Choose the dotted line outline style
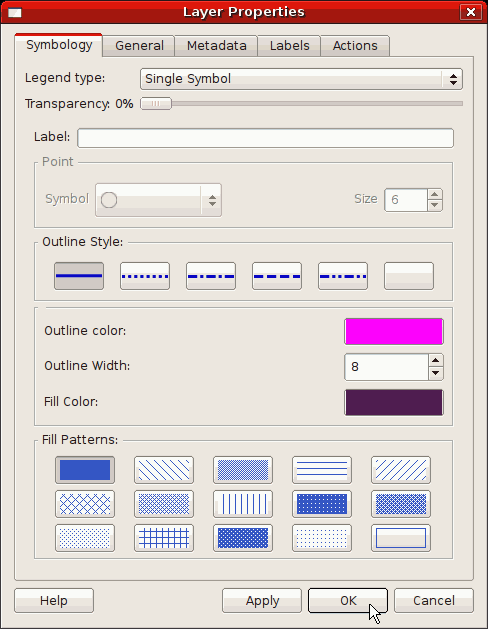This screenshot has width=488, height=629. click(x=145, y=276)
